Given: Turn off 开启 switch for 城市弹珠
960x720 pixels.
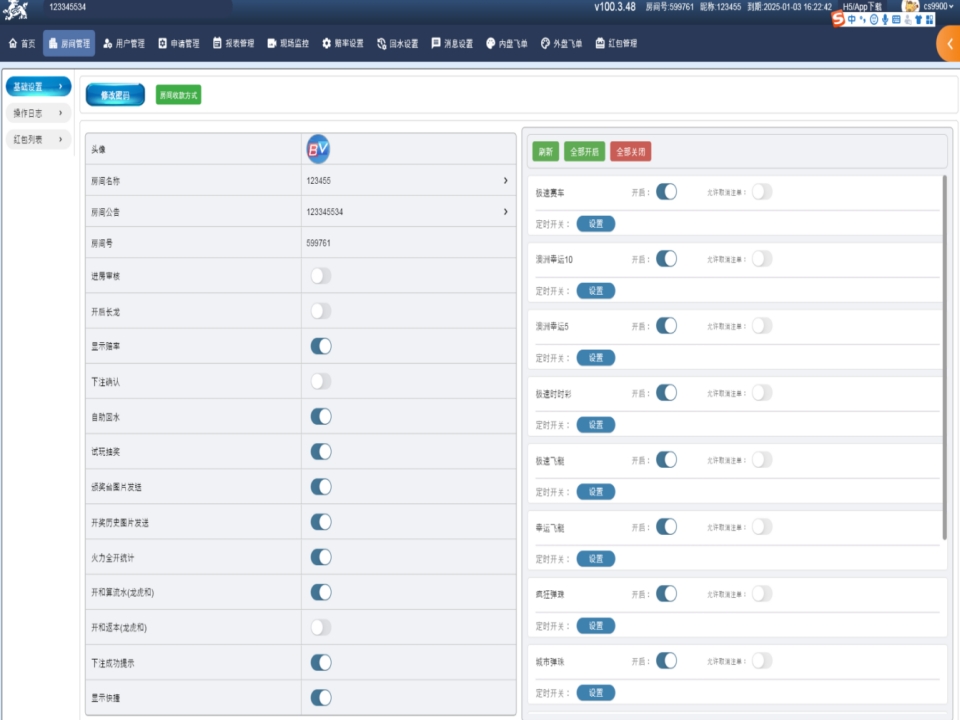Looking at the screenshot, I should [667, 661].
